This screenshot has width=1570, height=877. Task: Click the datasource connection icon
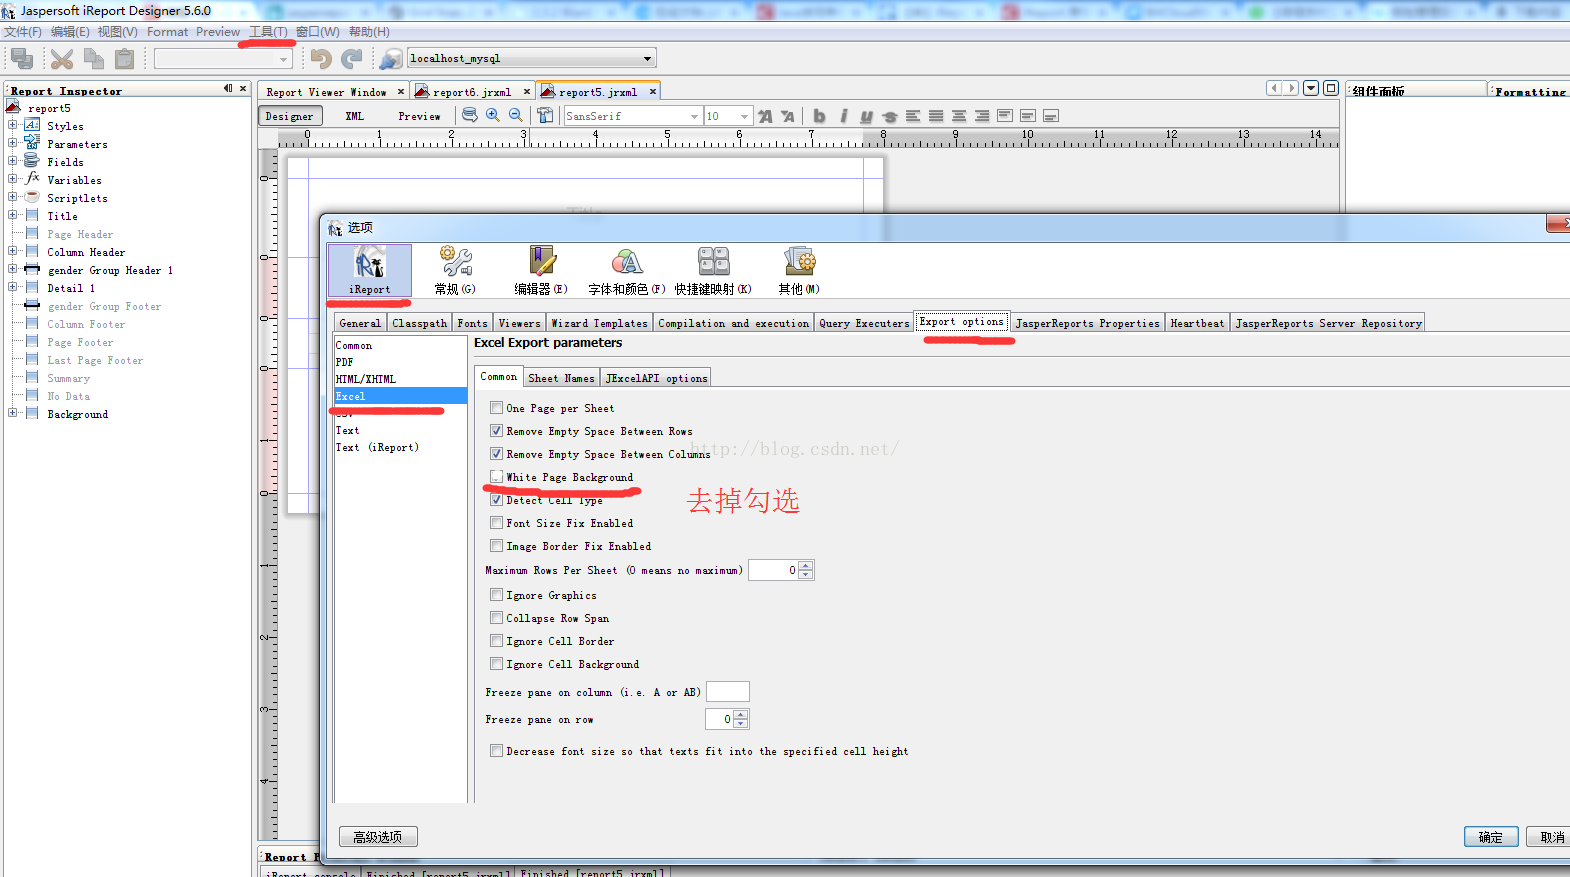[391, 59]
